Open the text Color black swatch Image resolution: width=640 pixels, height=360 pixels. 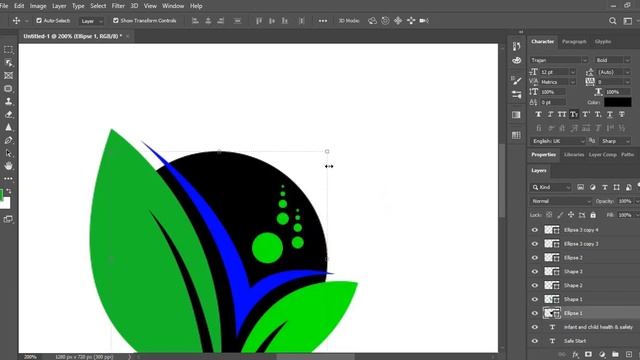point(618,102)
